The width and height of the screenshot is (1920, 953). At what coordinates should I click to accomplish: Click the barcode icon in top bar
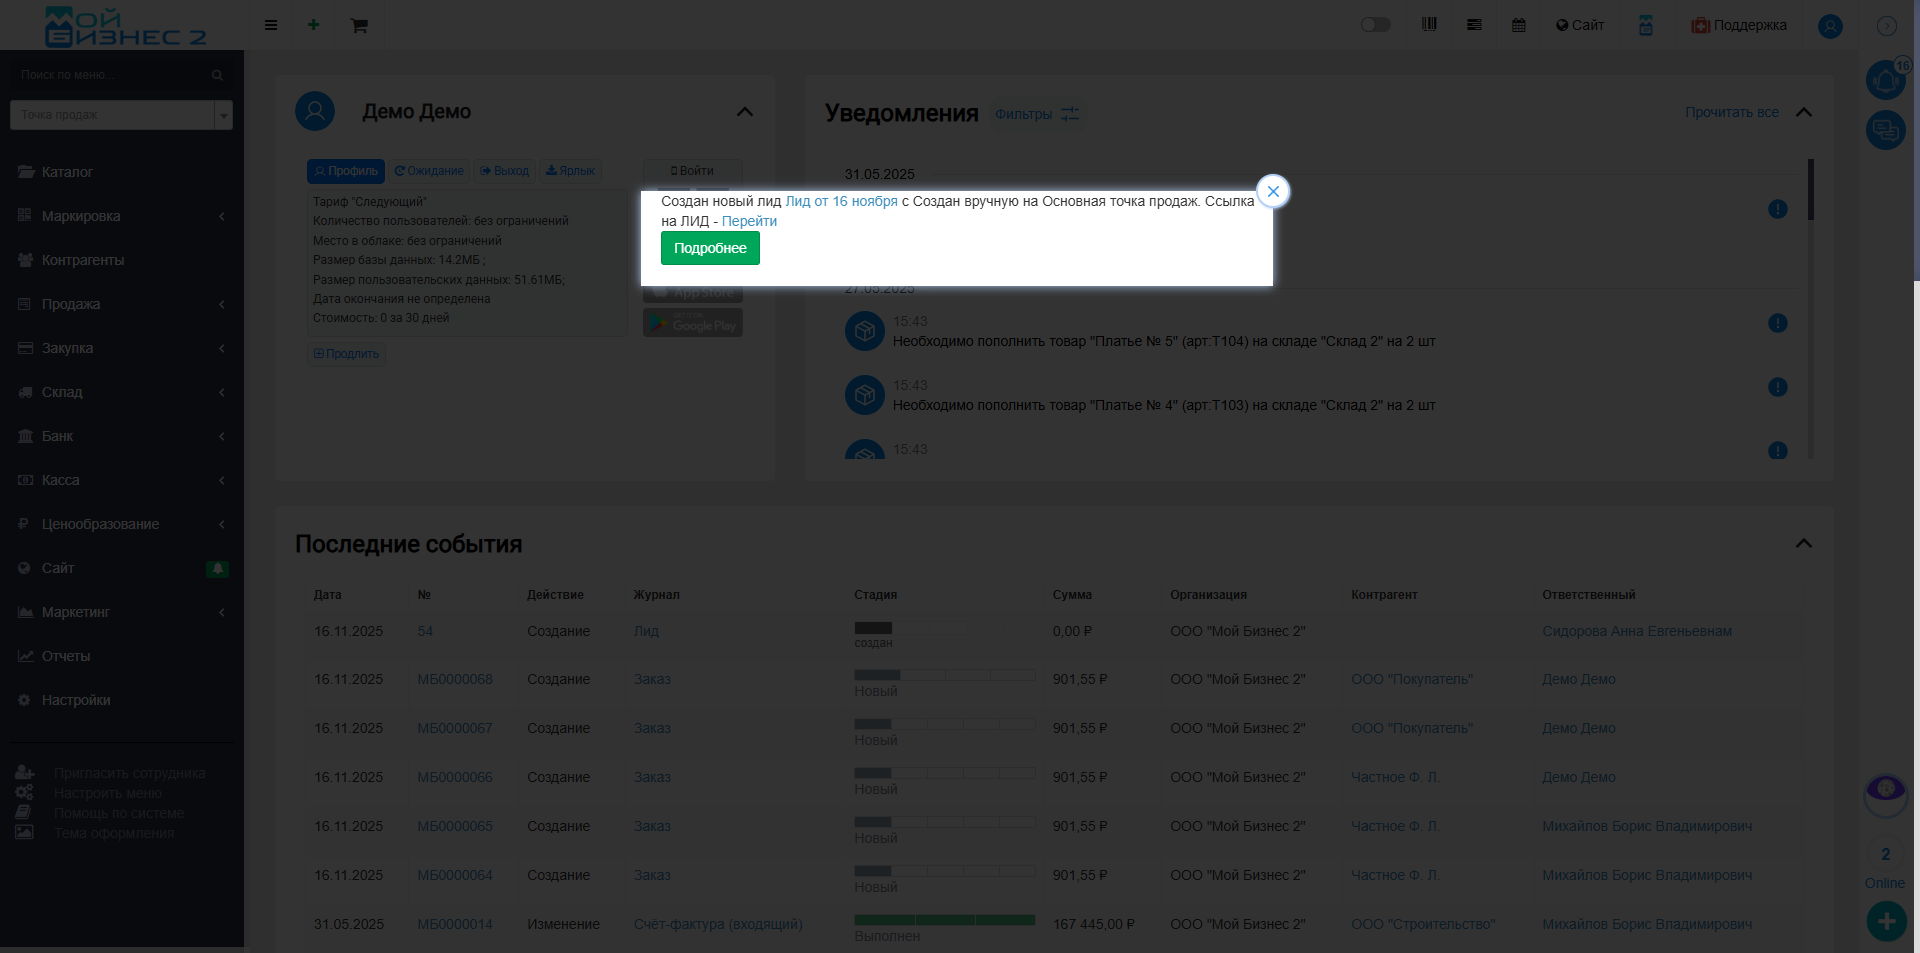click(1429, 25)
